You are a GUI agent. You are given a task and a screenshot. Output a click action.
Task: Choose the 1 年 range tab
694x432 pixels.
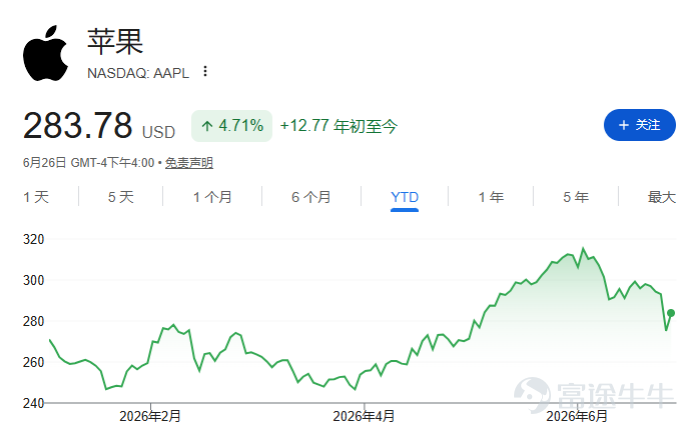coord(491,197)
